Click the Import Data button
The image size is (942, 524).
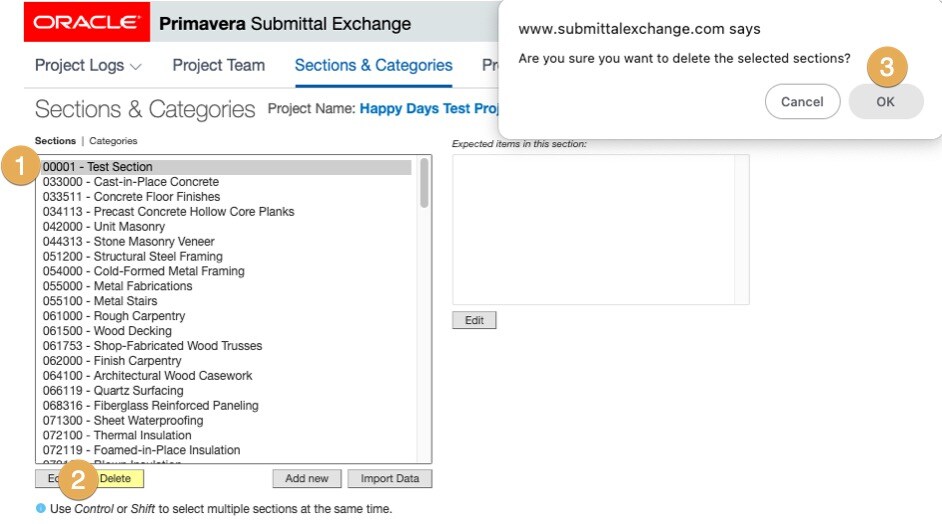(390, 478)
